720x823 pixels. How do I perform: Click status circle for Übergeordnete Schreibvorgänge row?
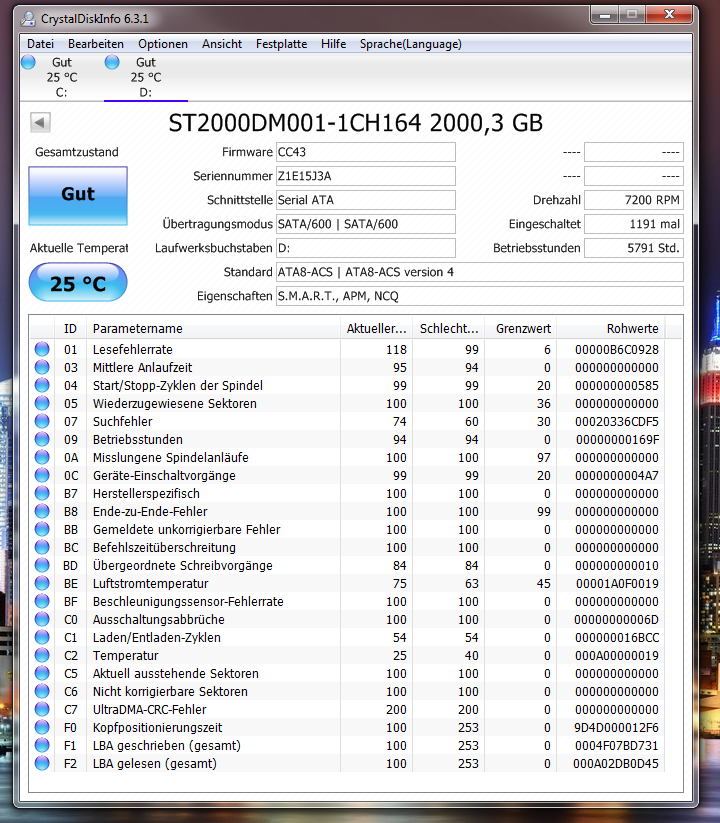(x=42, y=565)
